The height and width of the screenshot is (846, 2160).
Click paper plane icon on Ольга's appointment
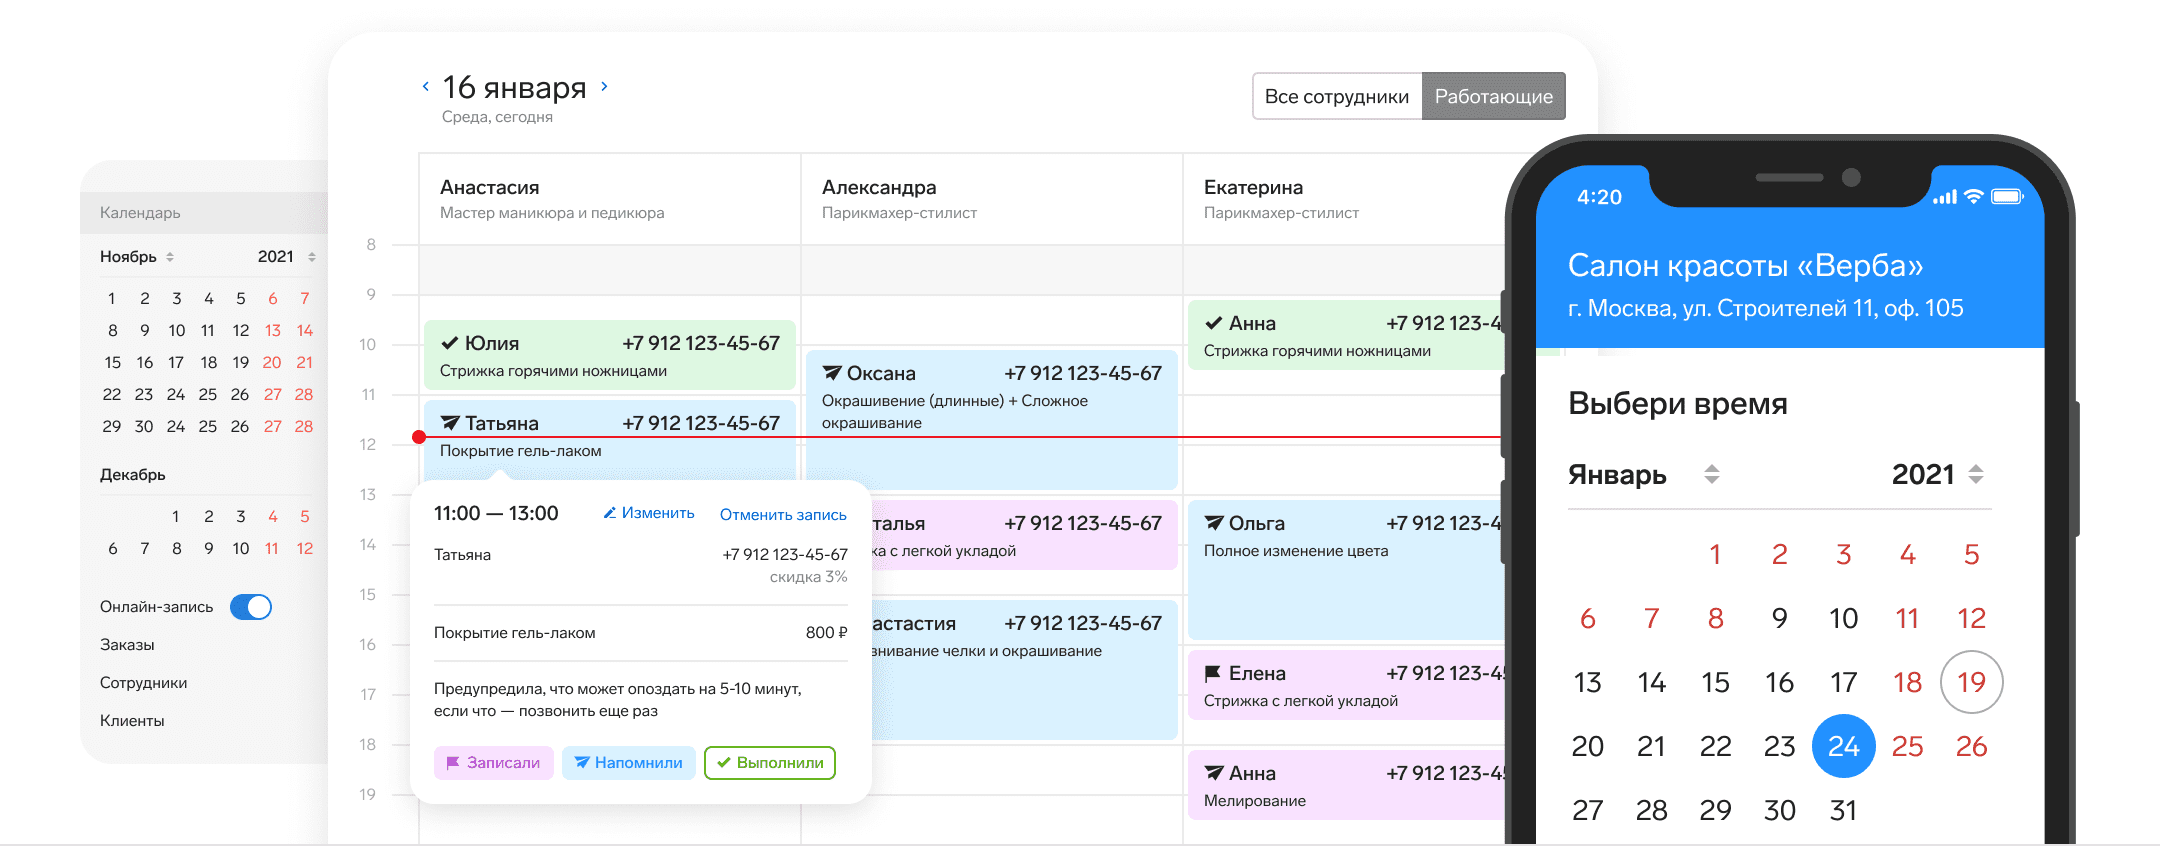[x=1214, y=523]
